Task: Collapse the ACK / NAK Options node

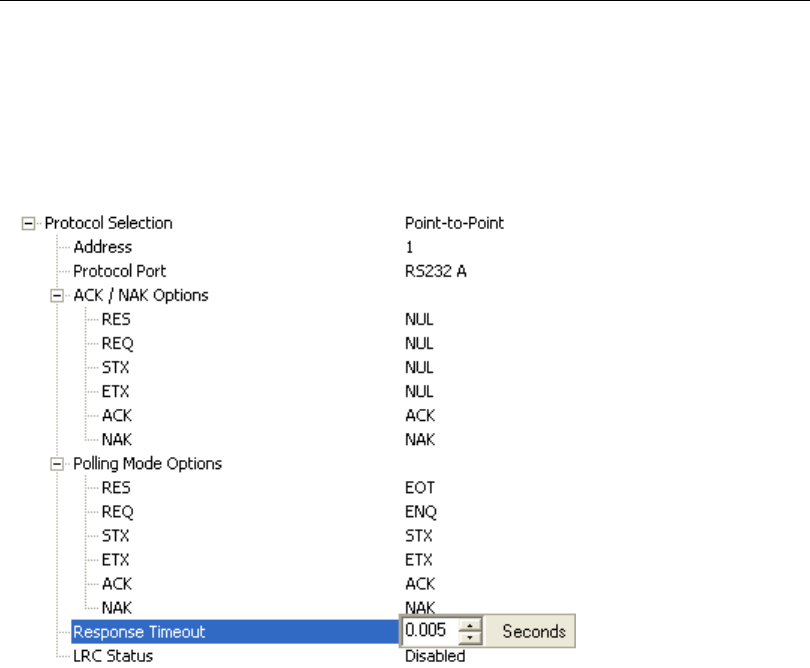Action: pyautogui.click(x=58, y=296)
